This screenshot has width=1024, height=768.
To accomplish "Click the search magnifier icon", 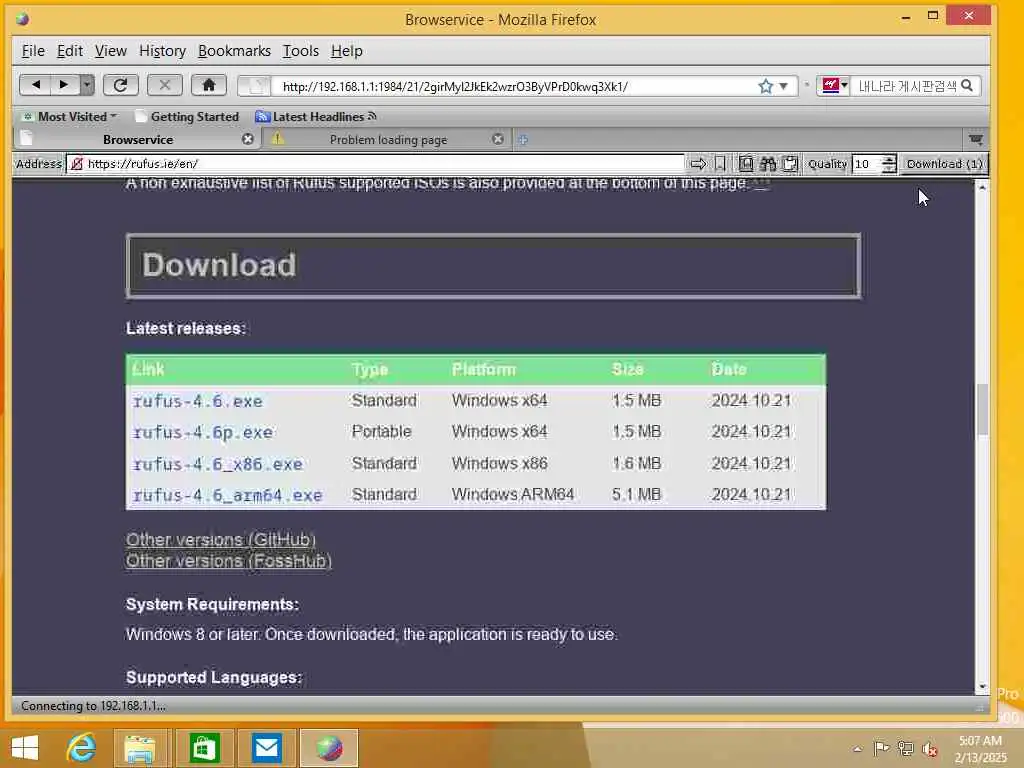I will point(967,86).
